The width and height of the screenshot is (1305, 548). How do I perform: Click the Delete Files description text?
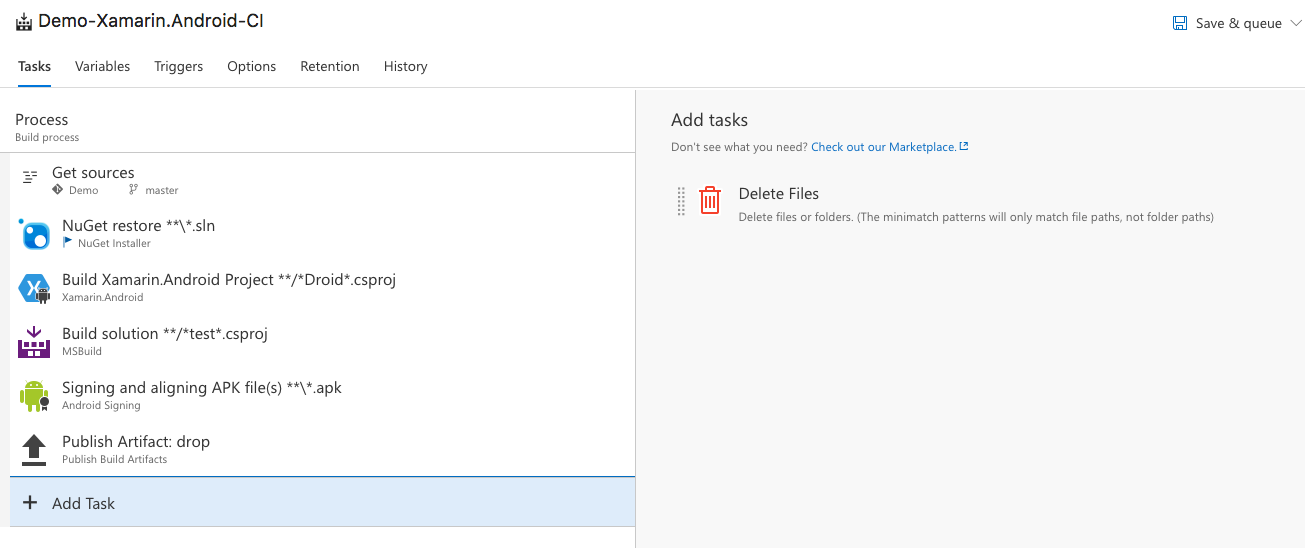tap(976, 217)
